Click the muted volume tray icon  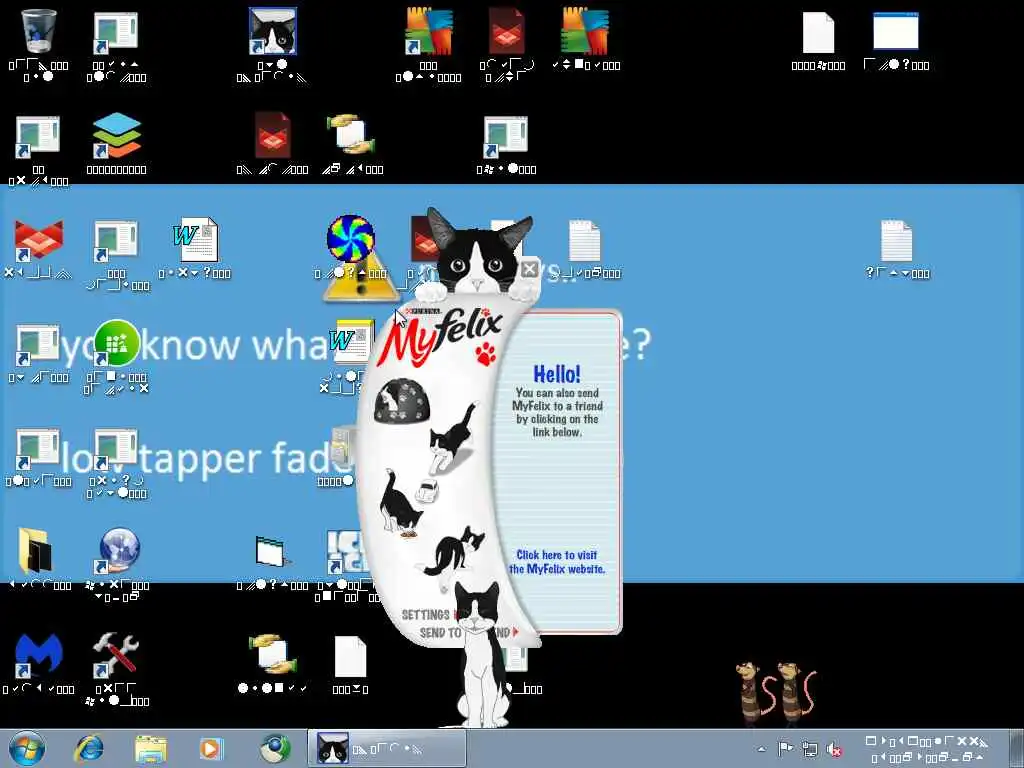point(834,749)
